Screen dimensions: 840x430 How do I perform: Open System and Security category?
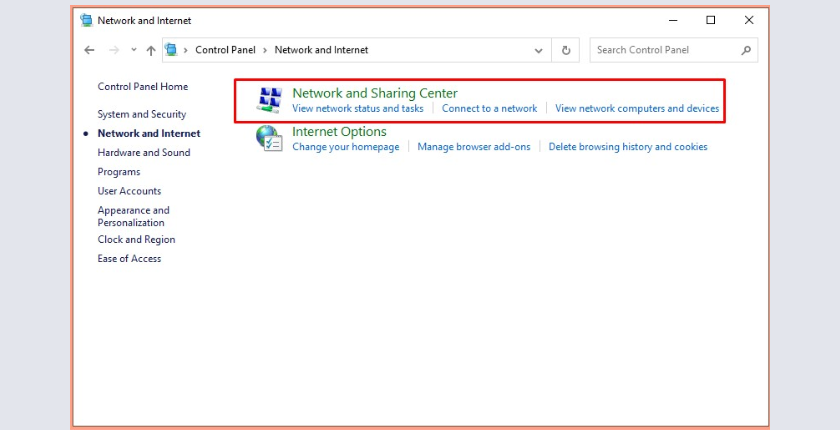pyautogui.click(x=141, y=115)
